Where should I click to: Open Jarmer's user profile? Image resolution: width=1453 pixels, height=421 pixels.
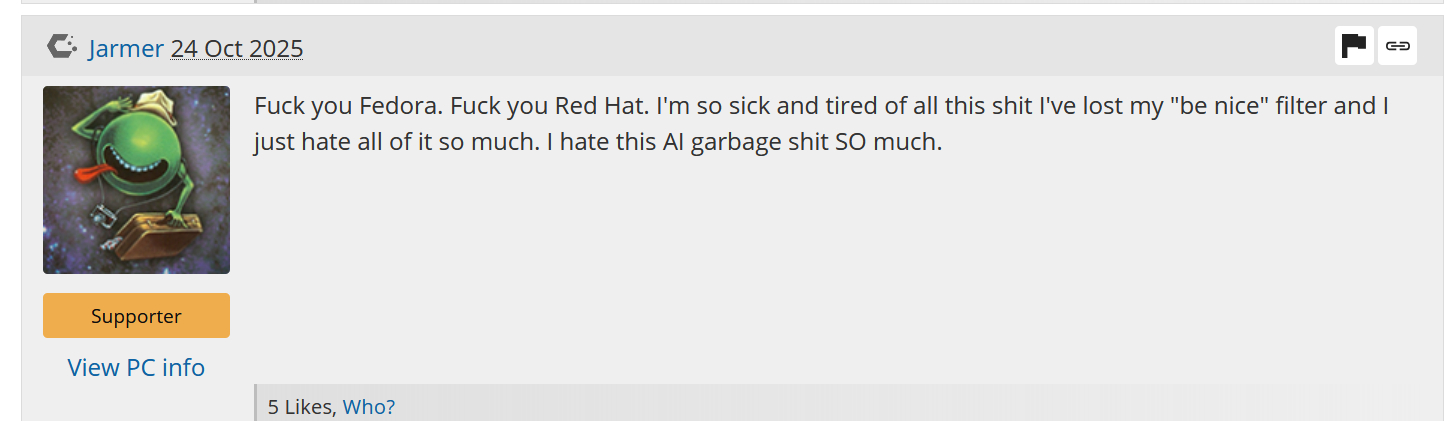click(125, 48)
